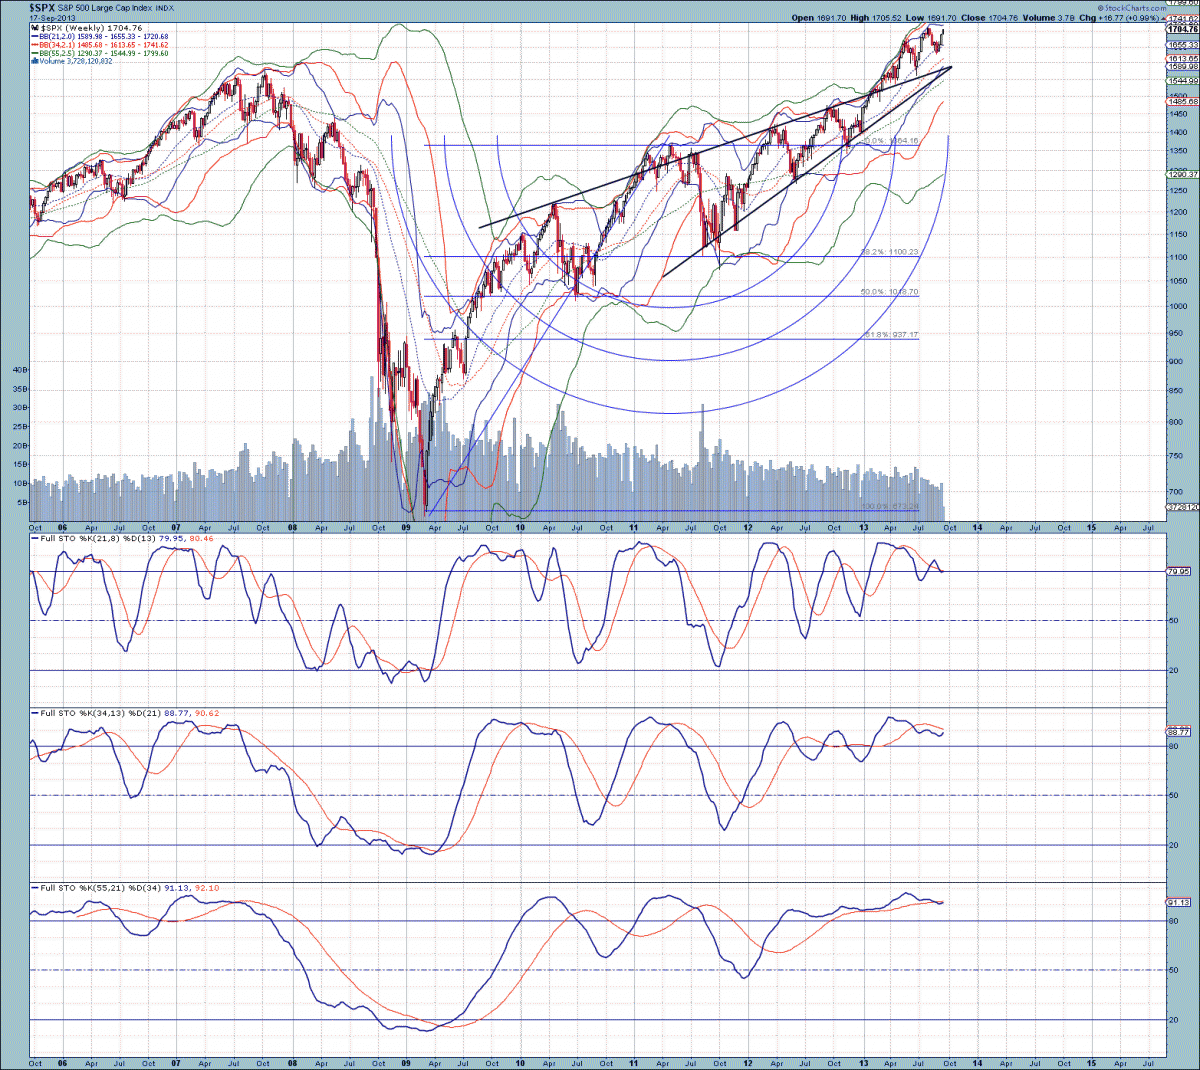1200x1070 pixels.
Task: Click the 88.77 stochastic value tag
Action: tap(1179, 732)
